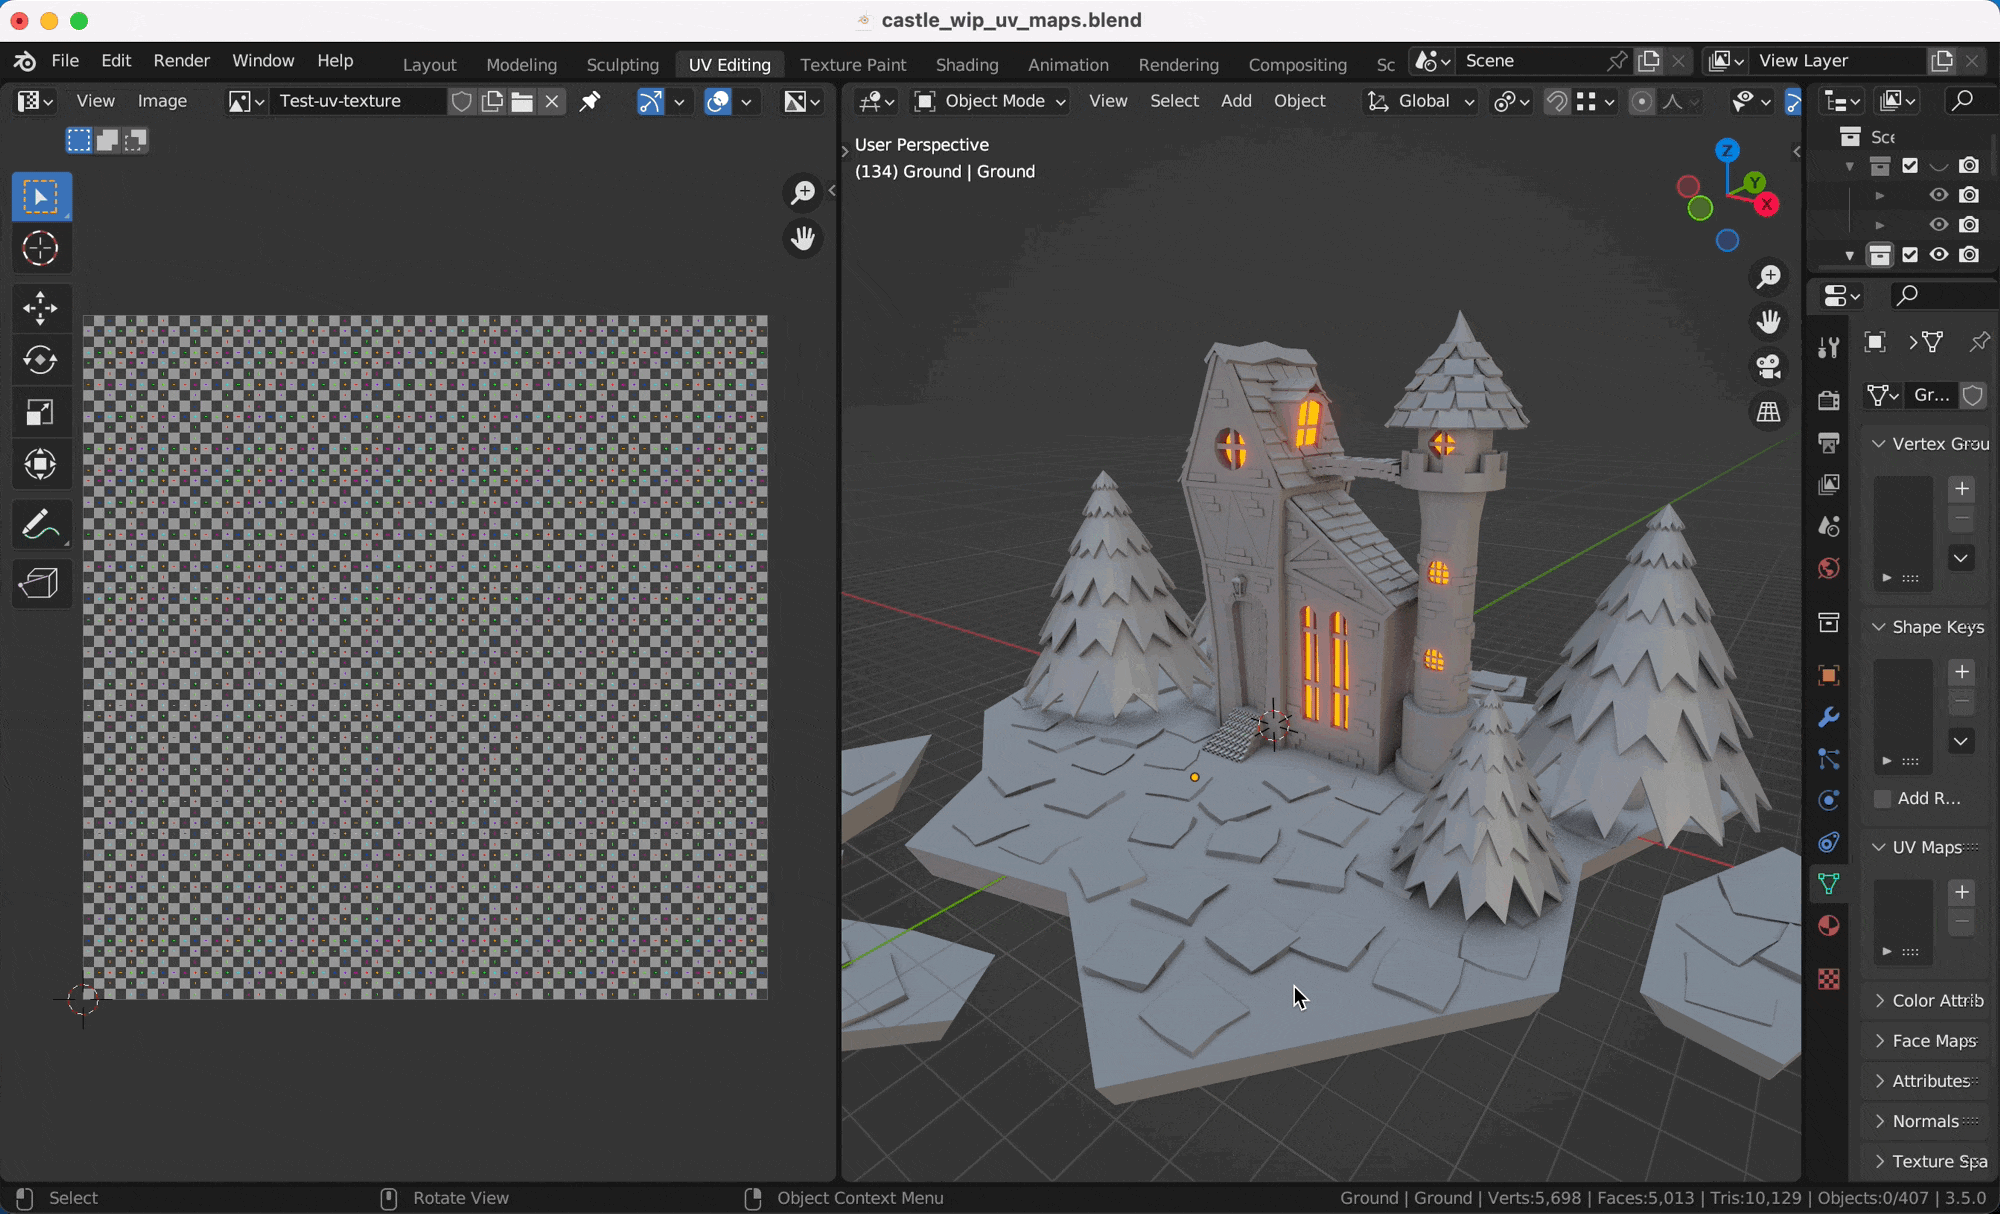Click the pan hand icon in UV editor

click(x=803, y=238)
